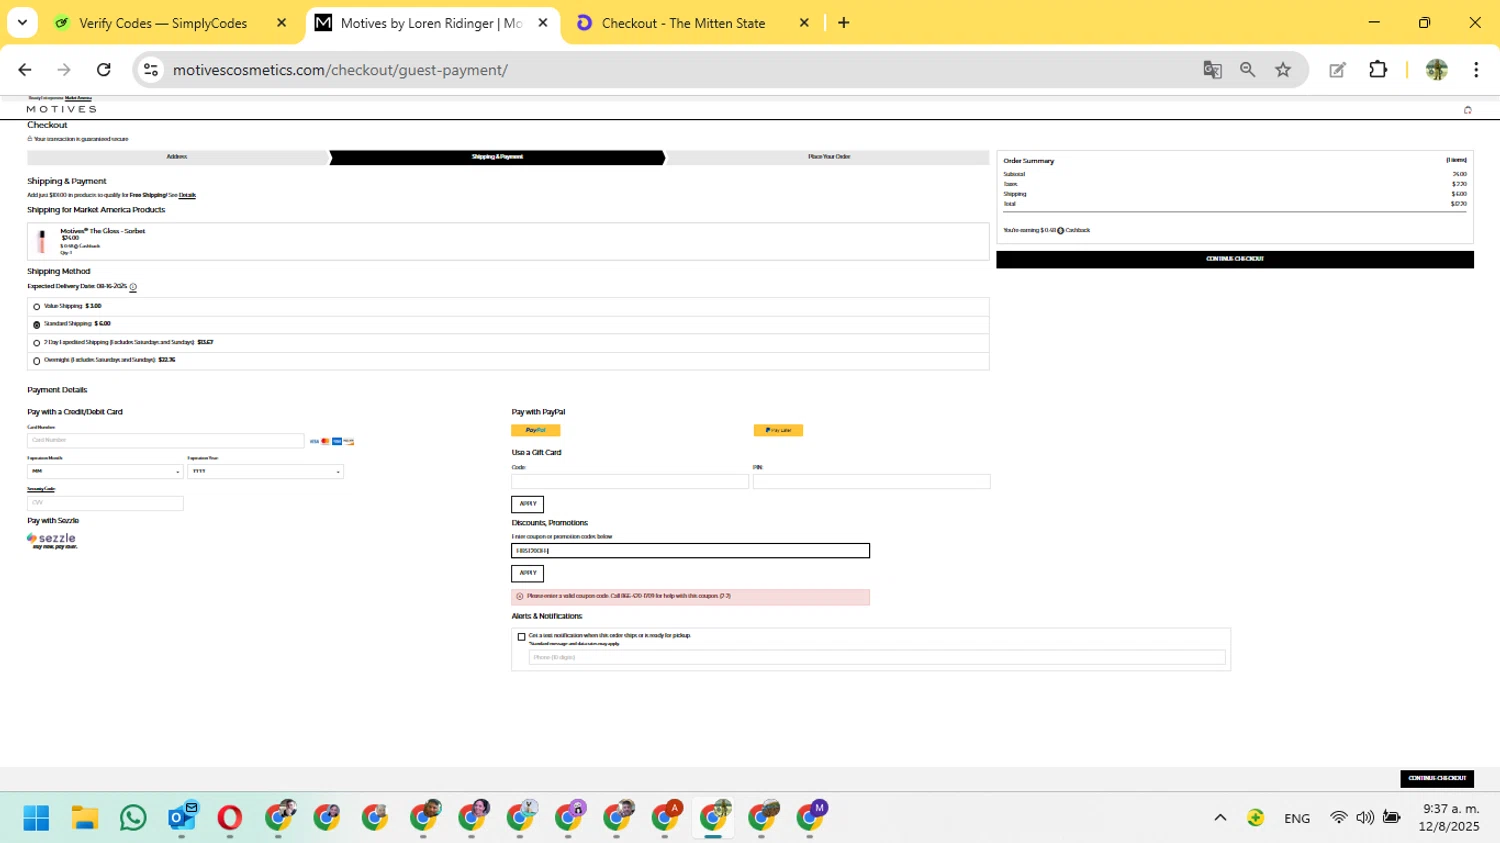This screenshot has width=1500, height=843.
Task: Click the Motives logo
Action: tap(61, 109)
